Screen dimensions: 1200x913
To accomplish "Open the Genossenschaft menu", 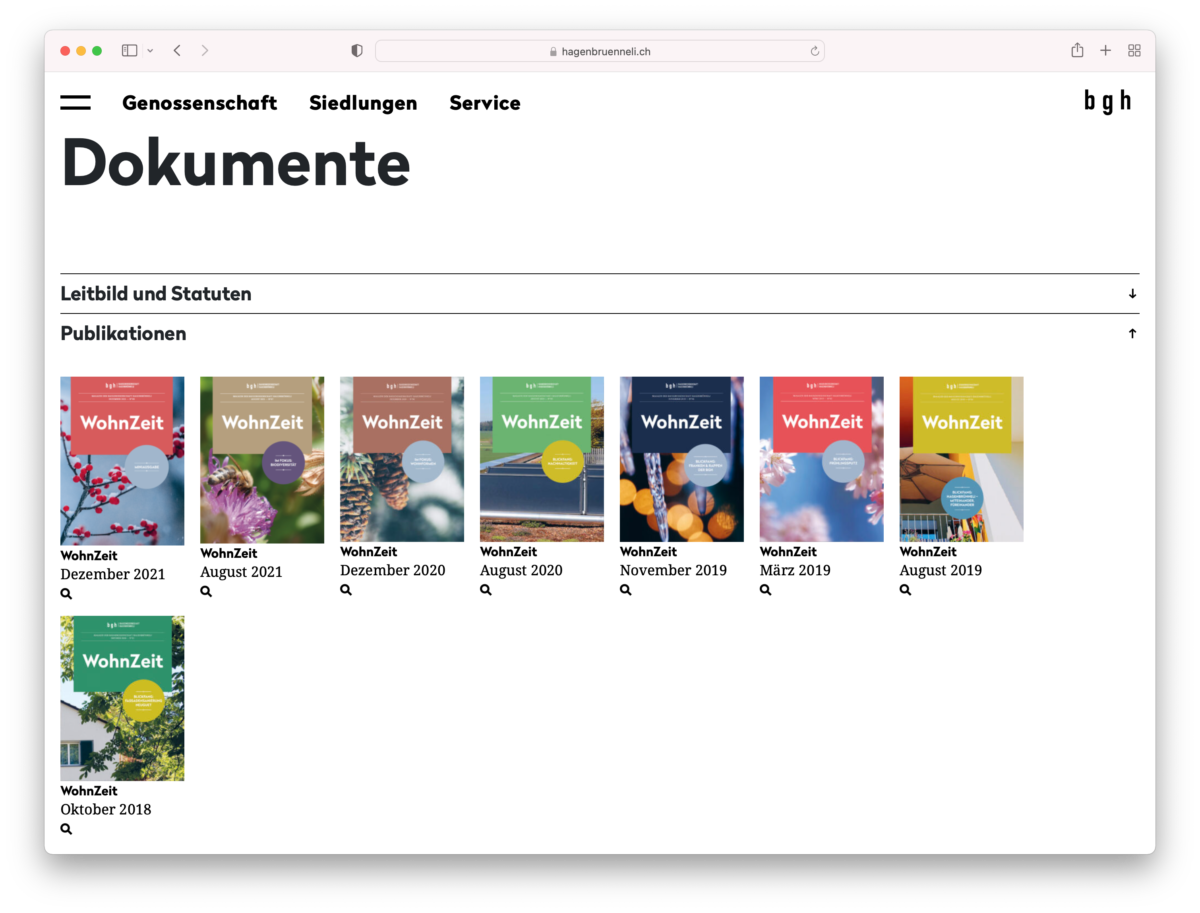I will pos(199,103).
